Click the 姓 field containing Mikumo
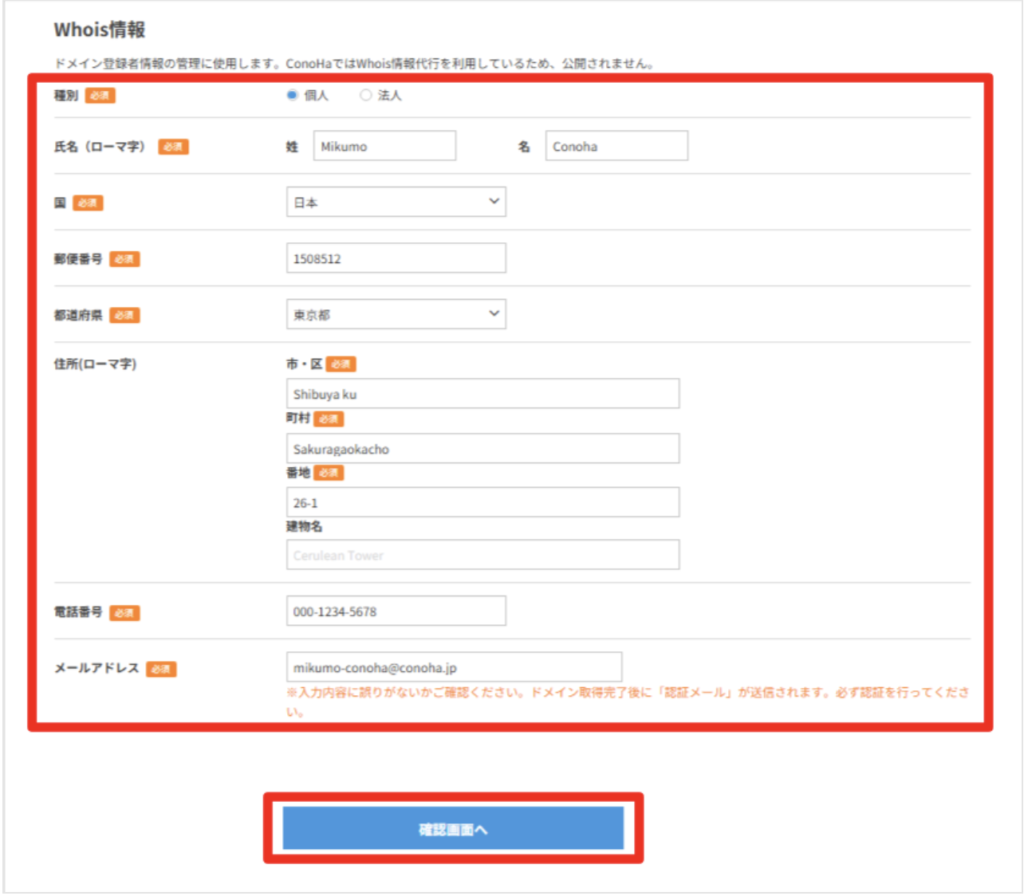This screenshot has width=1024, height=896. coord(384,146)
